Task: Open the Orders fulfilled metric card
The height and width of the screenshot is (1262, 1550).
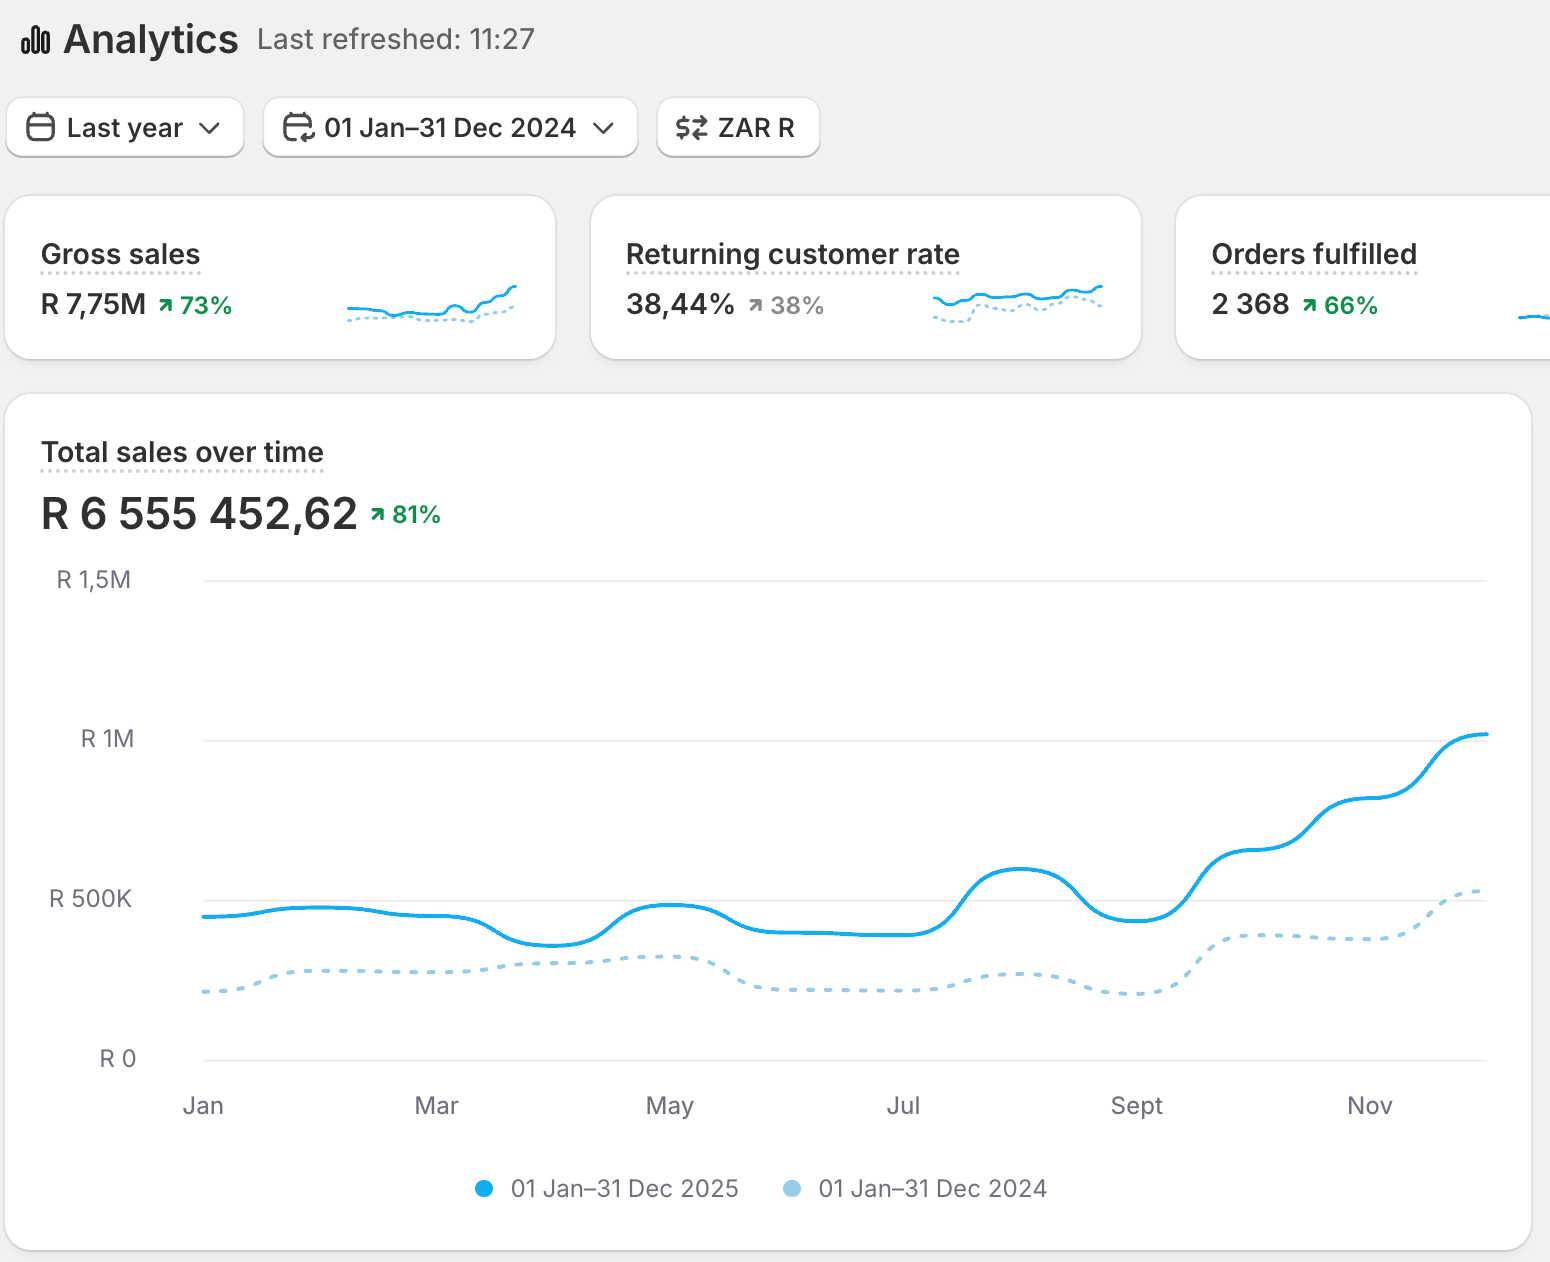Action: (1363, 277)
